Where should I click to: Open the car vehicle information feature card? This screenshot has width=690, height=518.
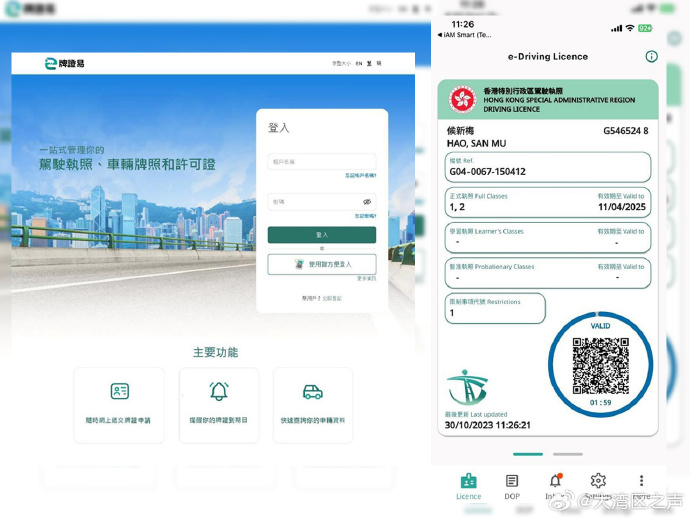(313, 405)
